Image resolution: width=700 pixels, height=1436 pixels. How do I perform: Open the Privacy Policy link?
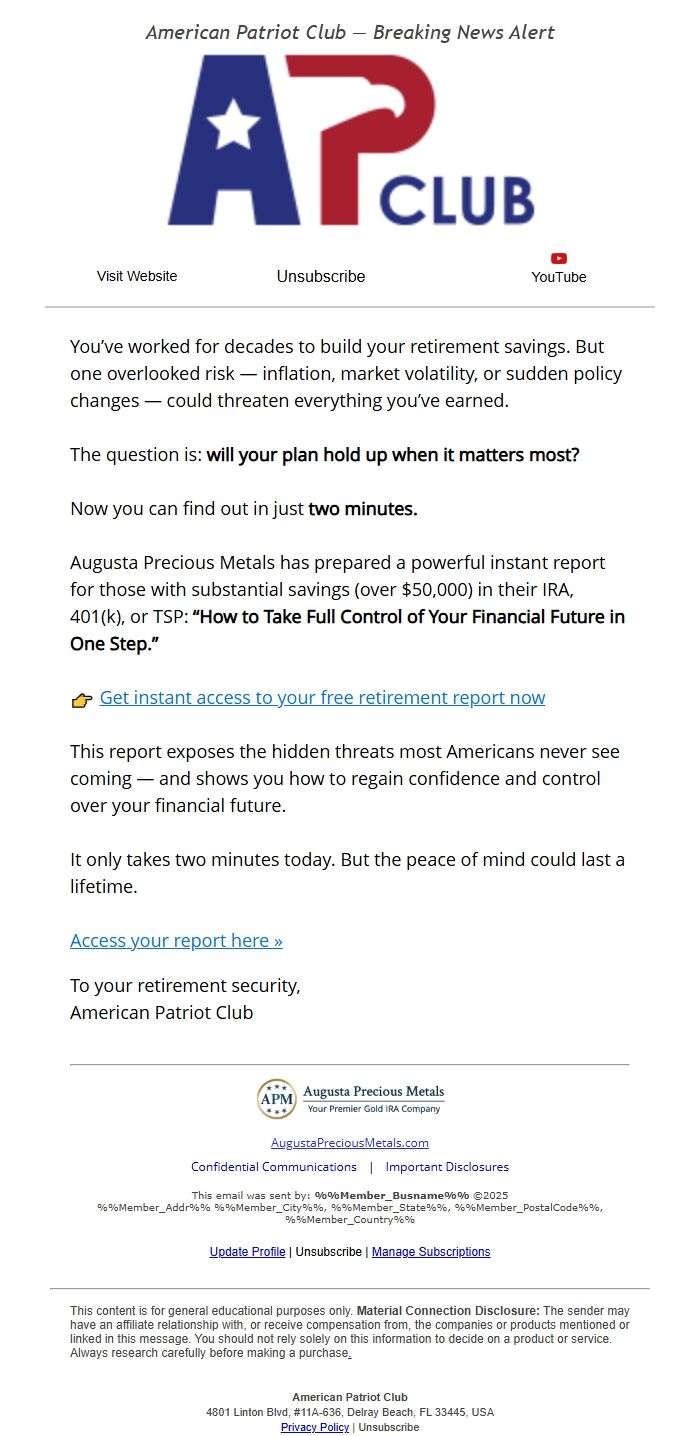315,1428
